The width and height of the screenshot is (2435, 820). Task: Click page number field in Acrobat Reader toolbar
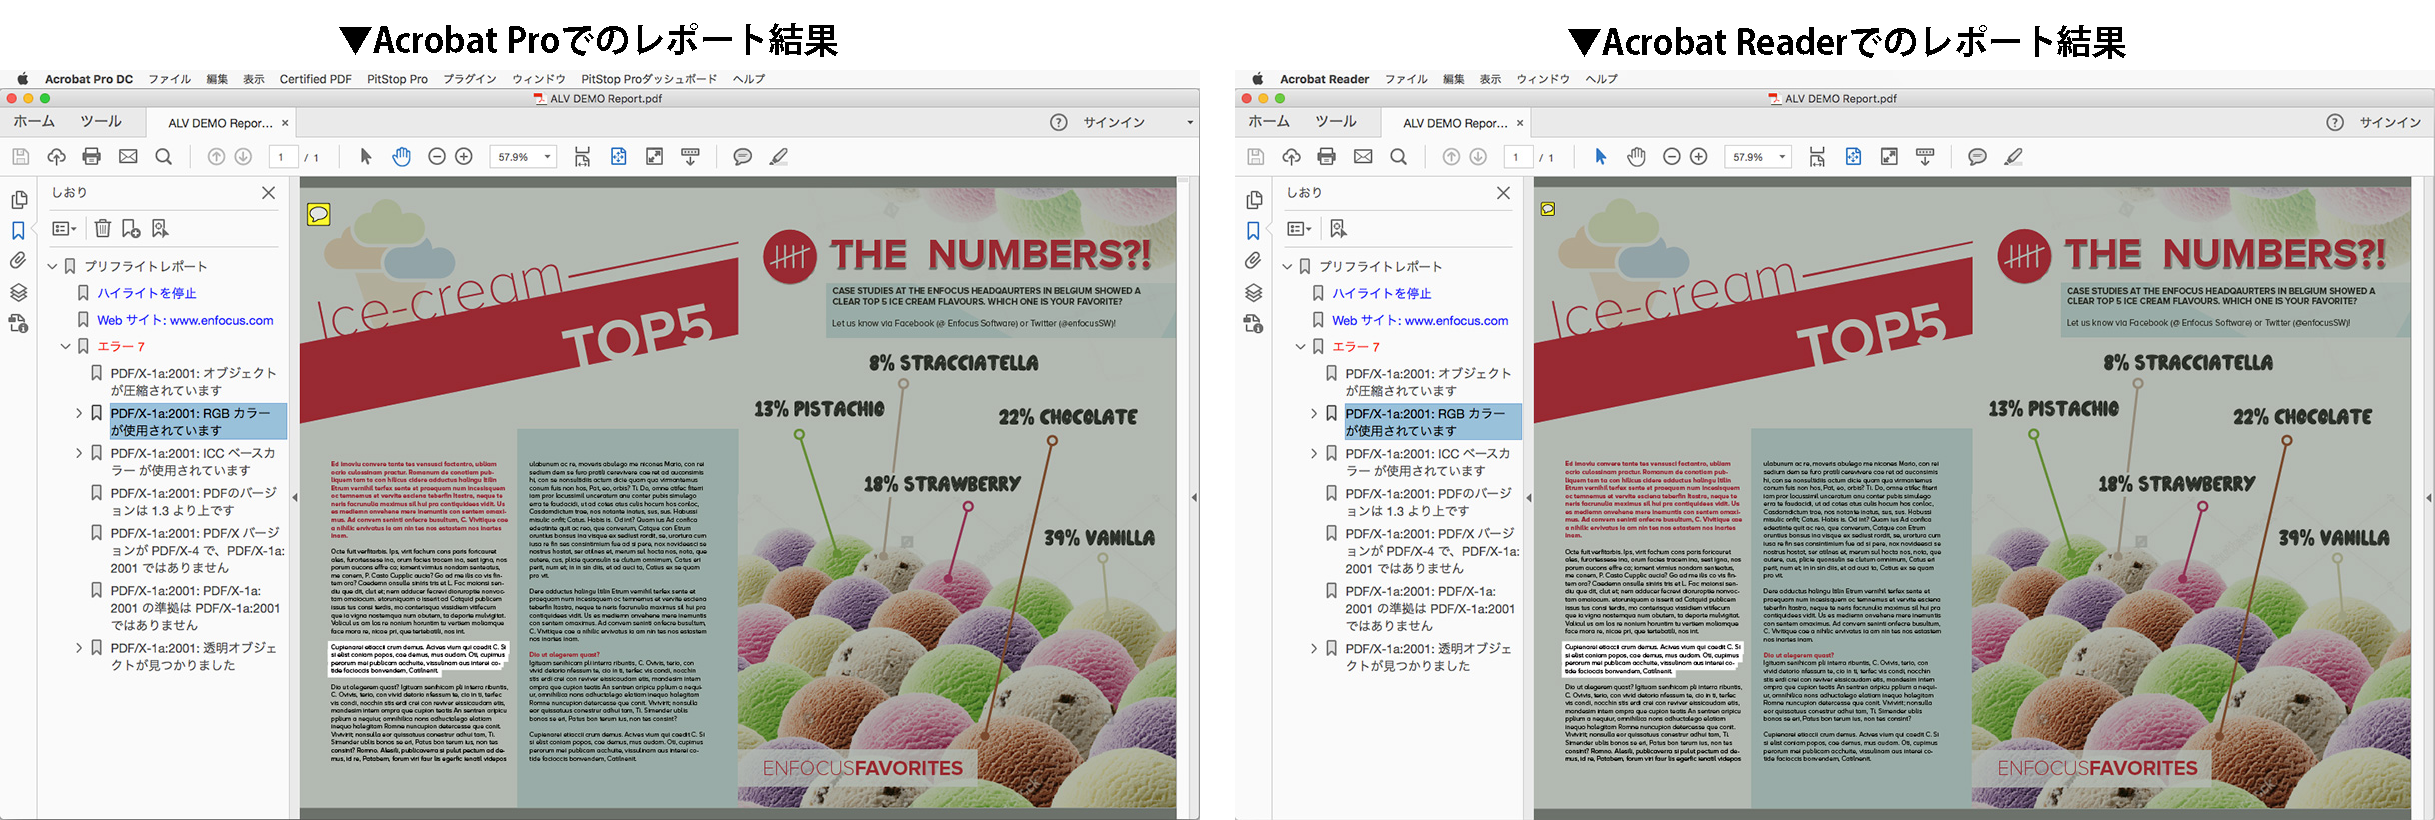(1517, 157)
